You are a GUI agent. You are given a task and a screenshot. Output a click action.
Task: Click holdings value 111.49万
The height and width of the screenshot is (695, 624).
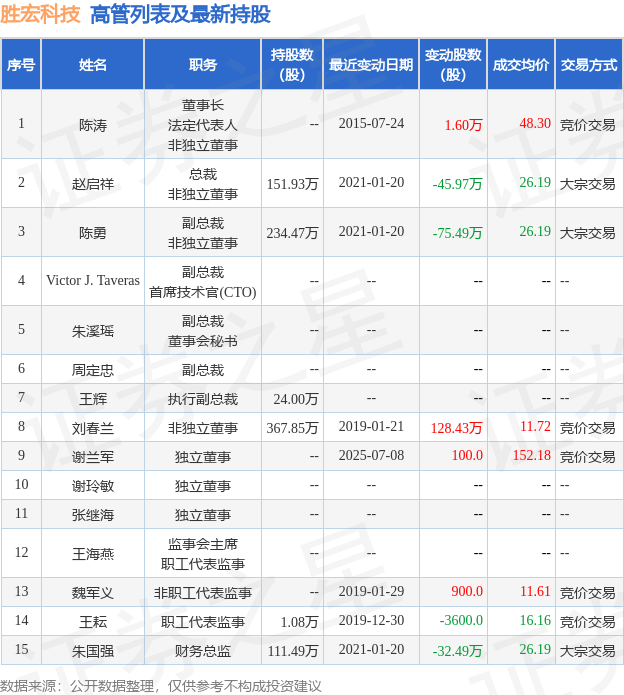coord(293,651)
